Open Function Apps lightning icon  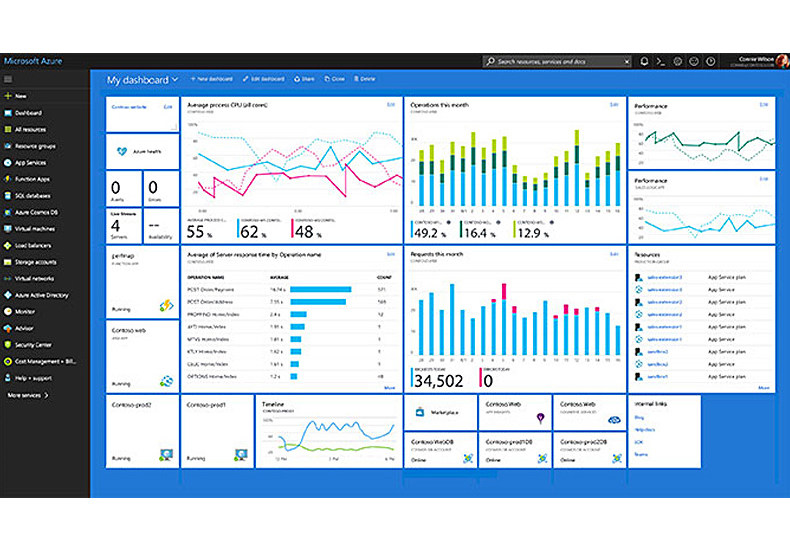tap(8, 179)
